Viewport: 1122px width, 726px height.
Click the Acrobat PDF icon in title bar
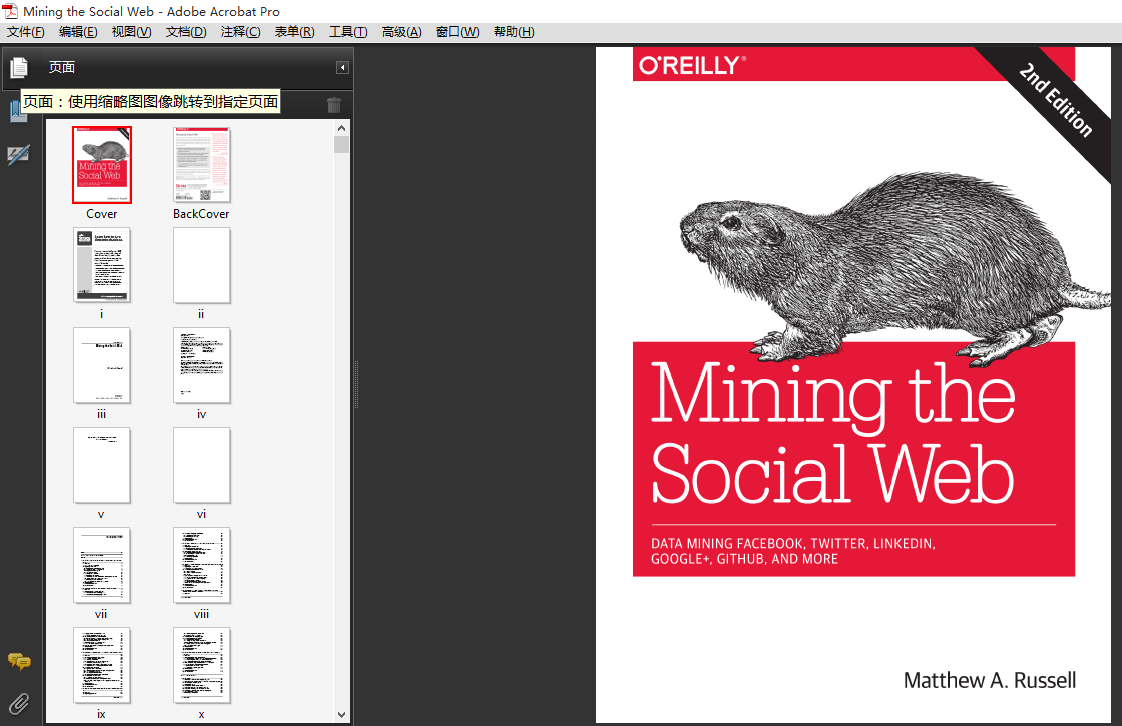point(10,11)
